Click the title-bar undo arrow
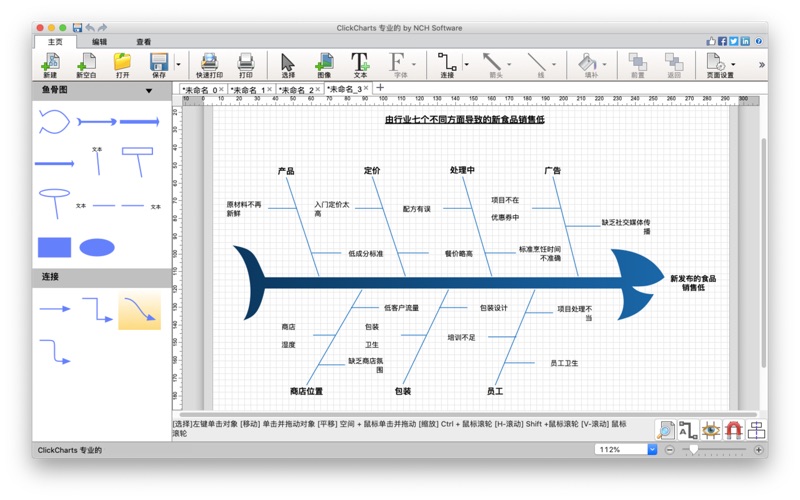This screenshot has height=500, width=800. tap(90, 28)
